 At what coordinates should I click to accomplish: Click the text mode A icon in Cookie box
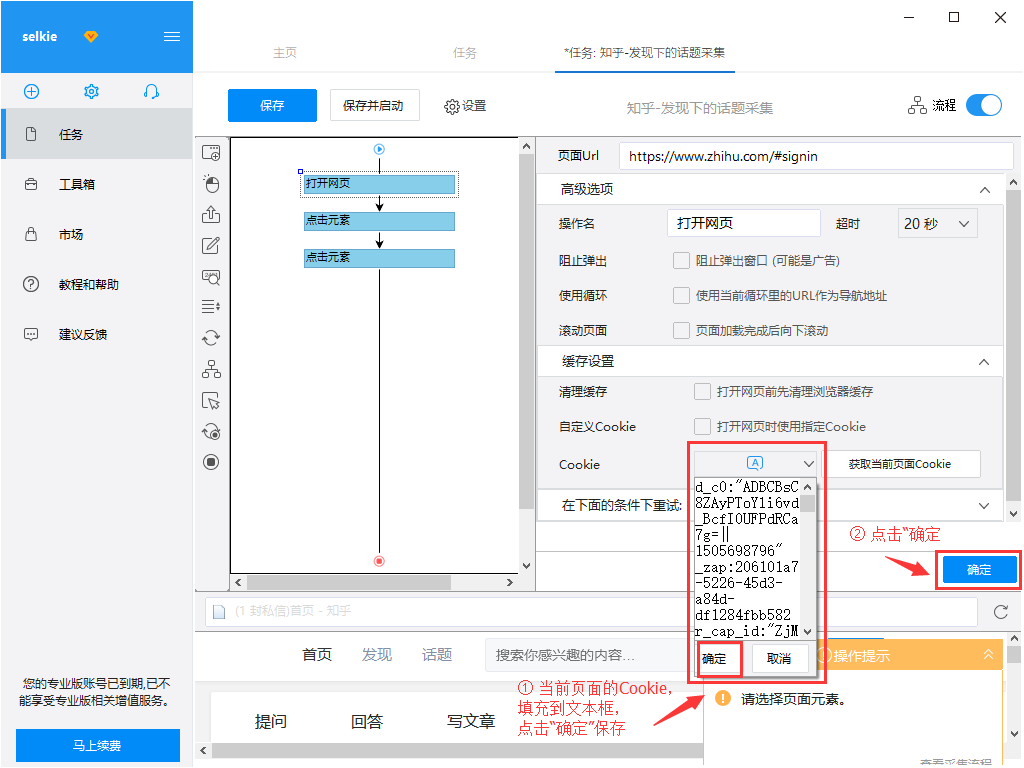pos(754,463)
